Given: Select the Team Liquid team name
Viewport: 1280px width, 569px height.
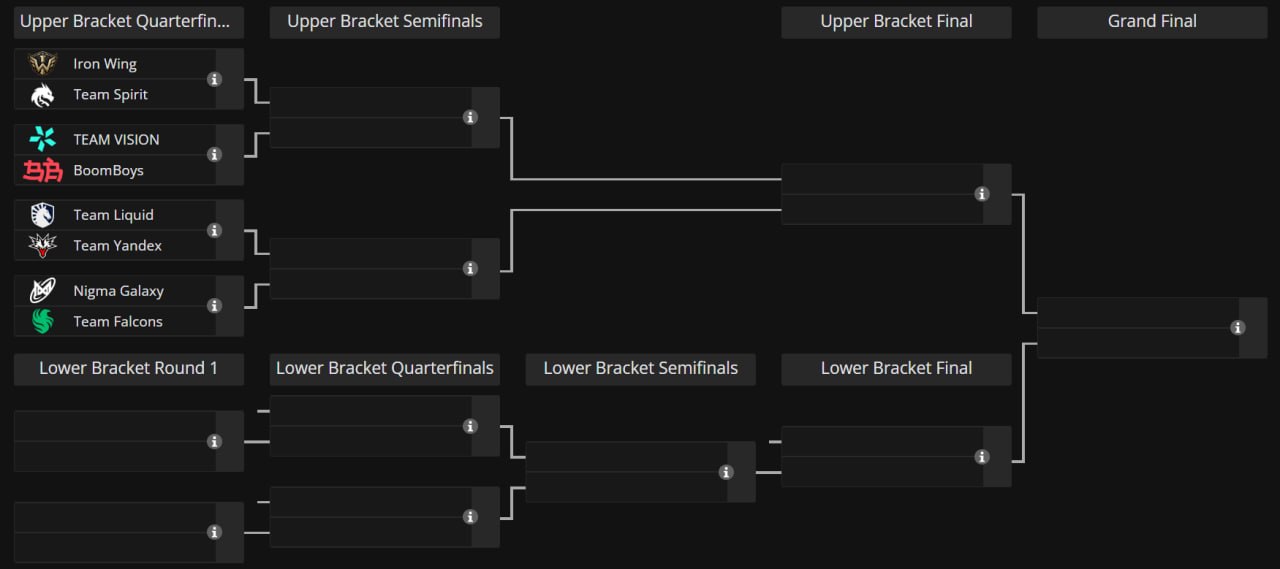Looking at the screenshot, I should pos(113,215).
